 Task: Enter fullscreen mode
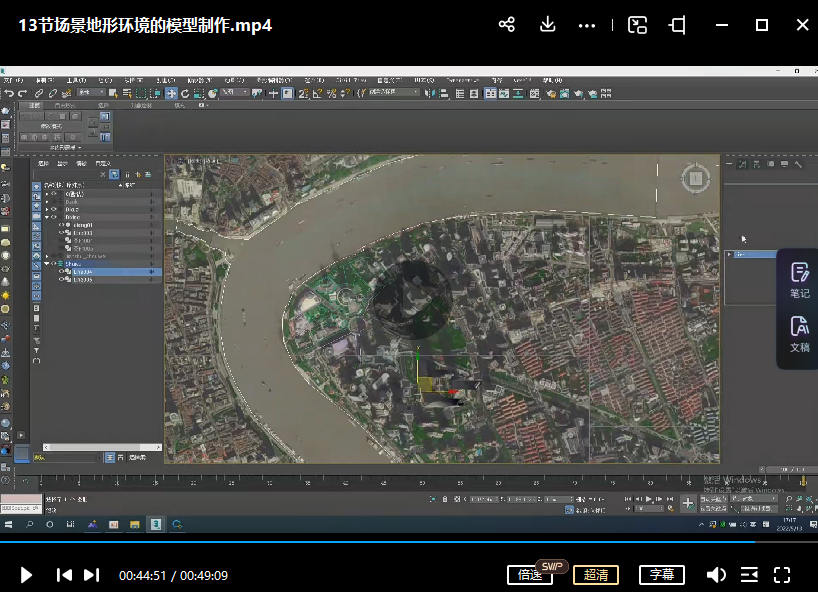click(x=782, y=575)
